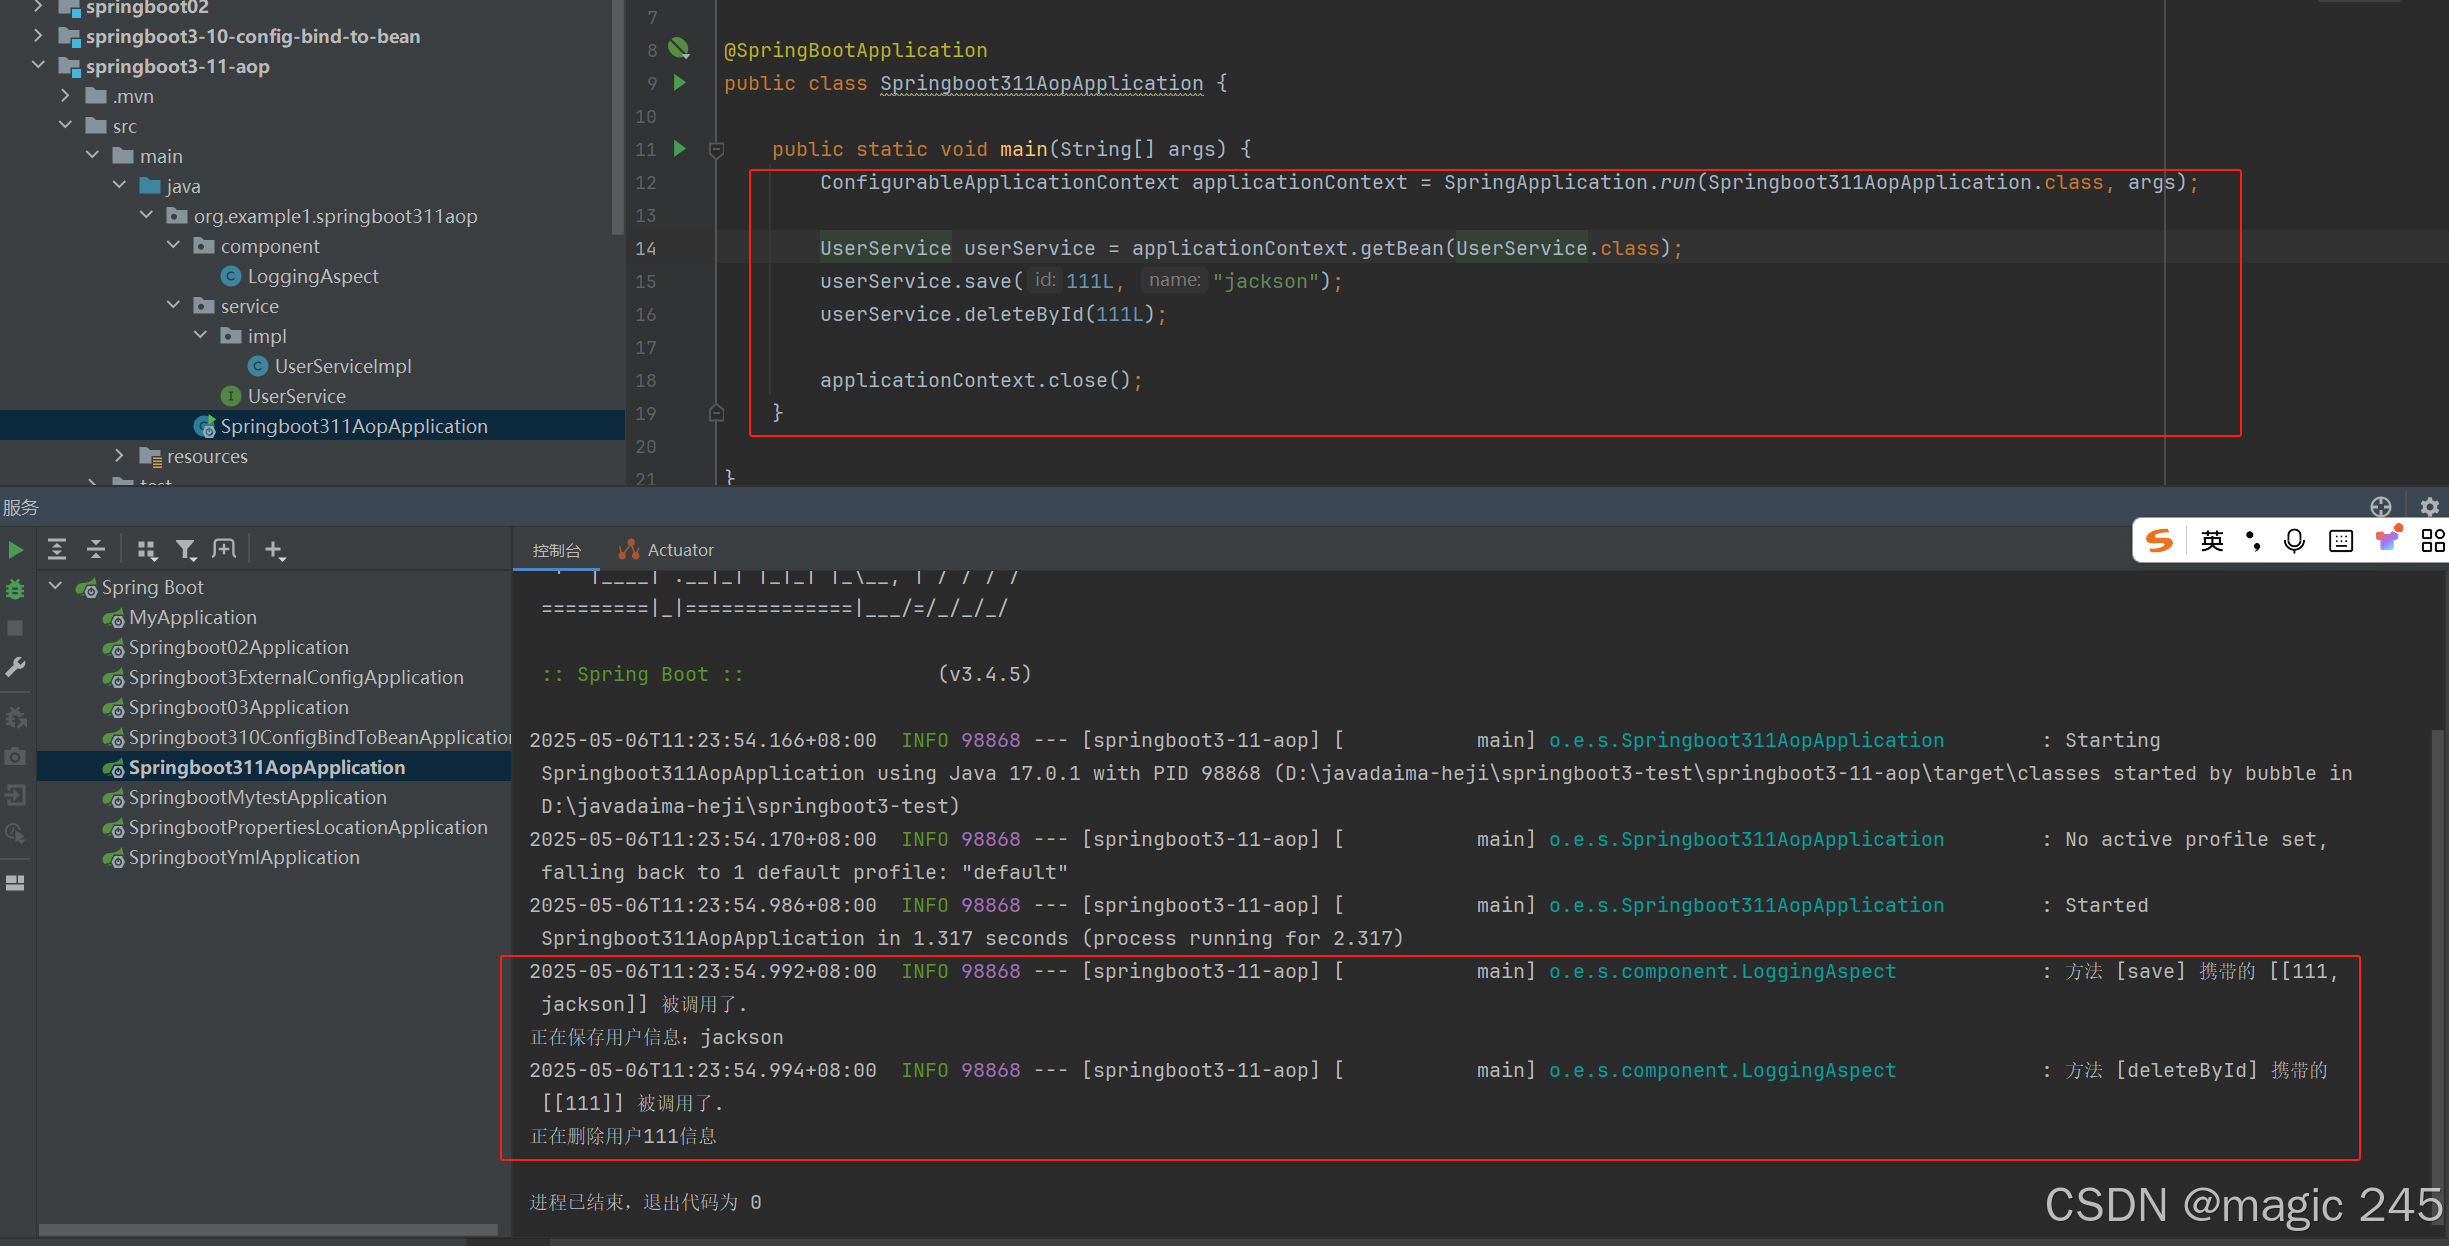Expand the resources folder in project tree
Screen dimensions: 2449x1246
pos(119,456)
